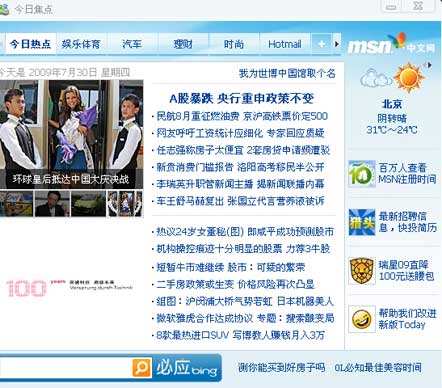Image resolution: width=442 pixels, height=388 pixels.
Task: Expand weather details arrow beside sun
Action: [x=430, y=65]
